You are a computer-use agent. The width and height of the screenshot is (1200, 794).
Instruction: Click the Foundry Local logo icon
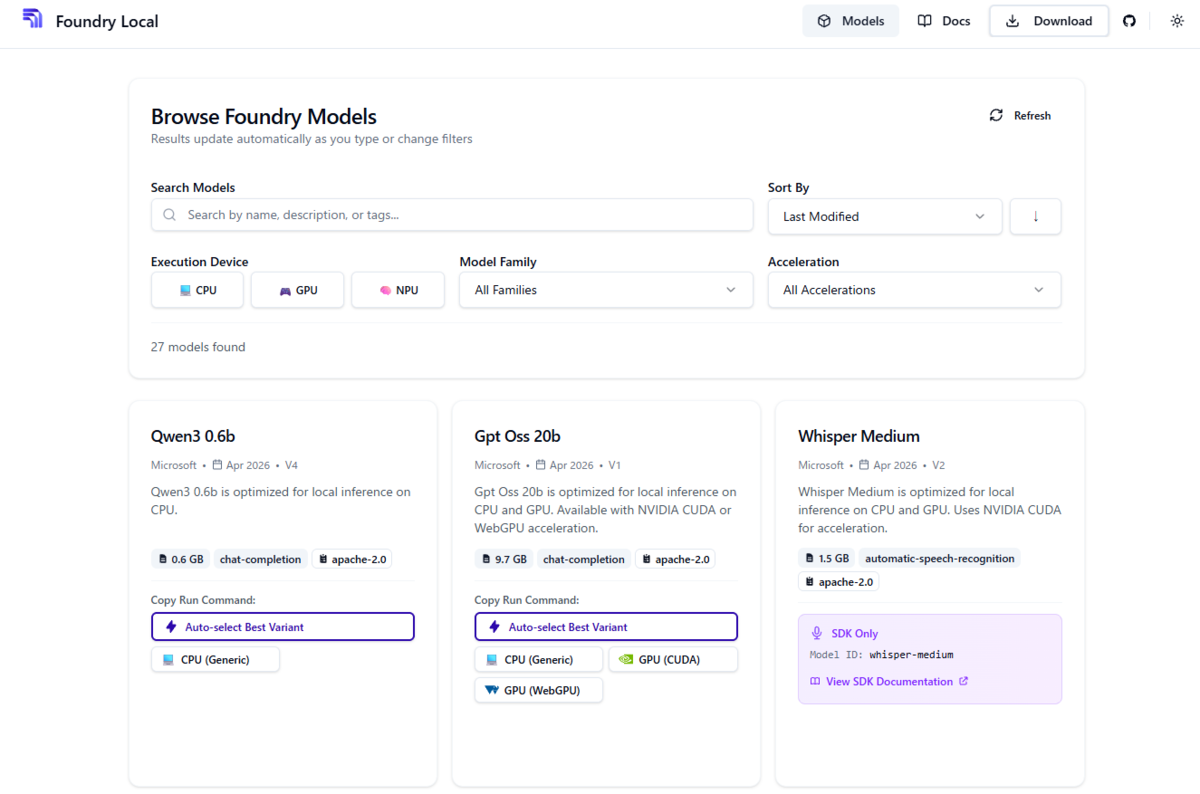click(x=33, y=19)
